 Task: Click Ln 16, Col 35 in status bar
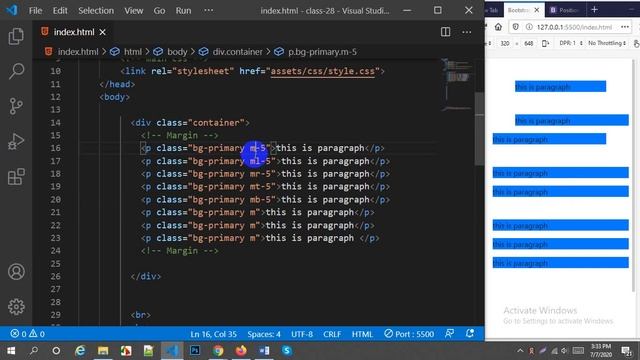[213, 334]
